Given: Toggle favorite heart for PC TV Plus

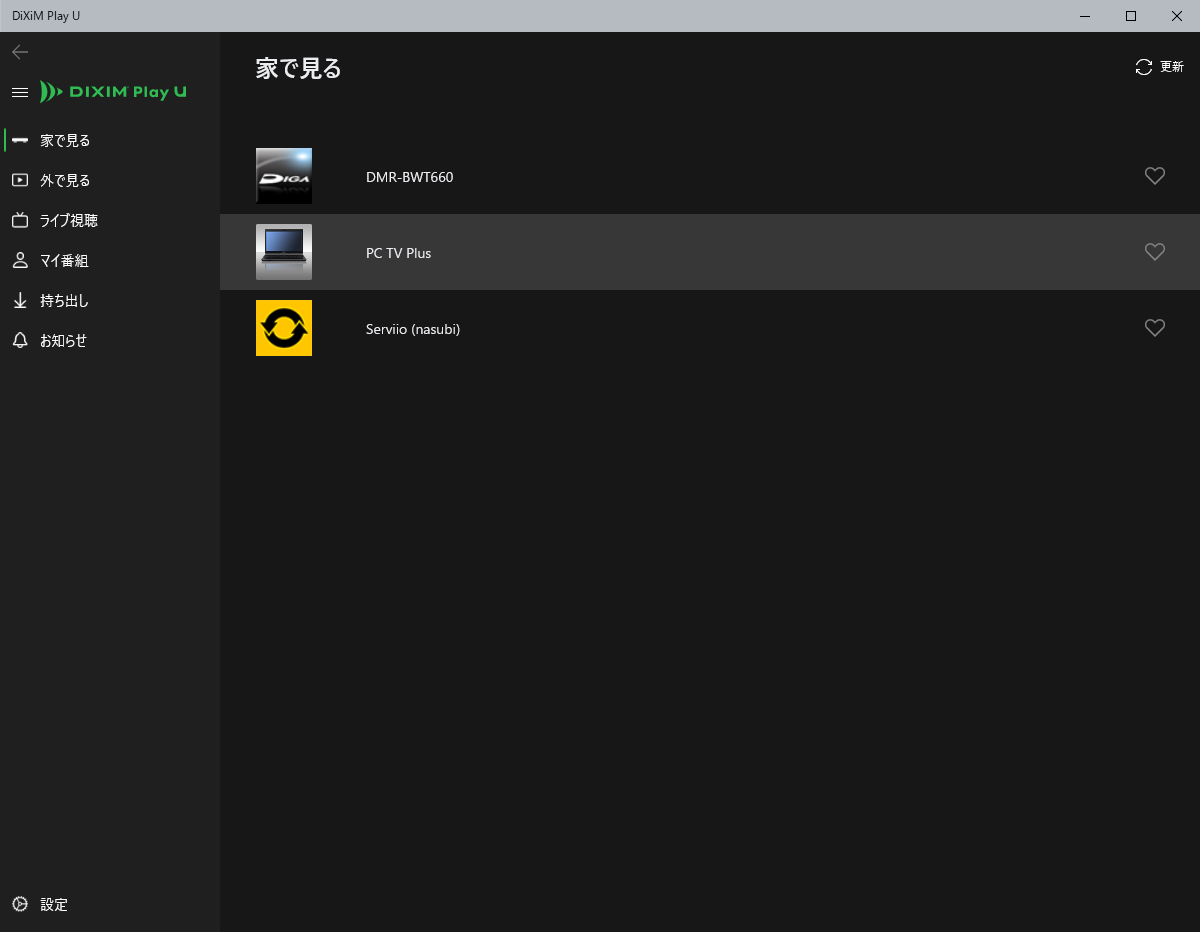Looking at the screenshot, I should pos(1154,252).
